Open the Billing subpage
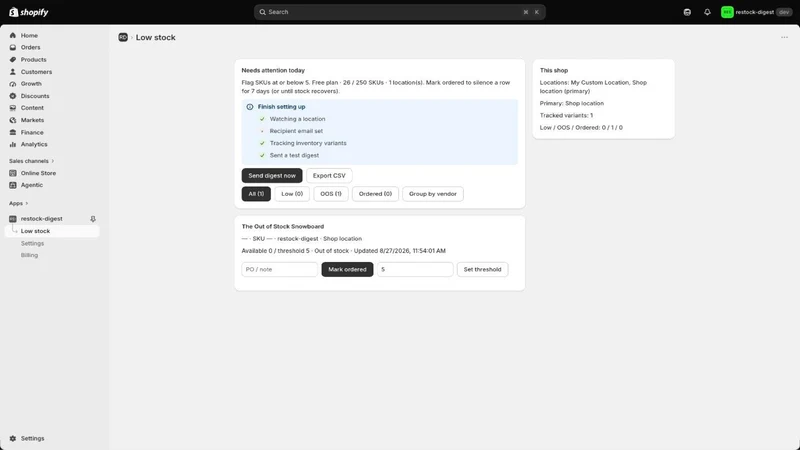 coord(29,255)
